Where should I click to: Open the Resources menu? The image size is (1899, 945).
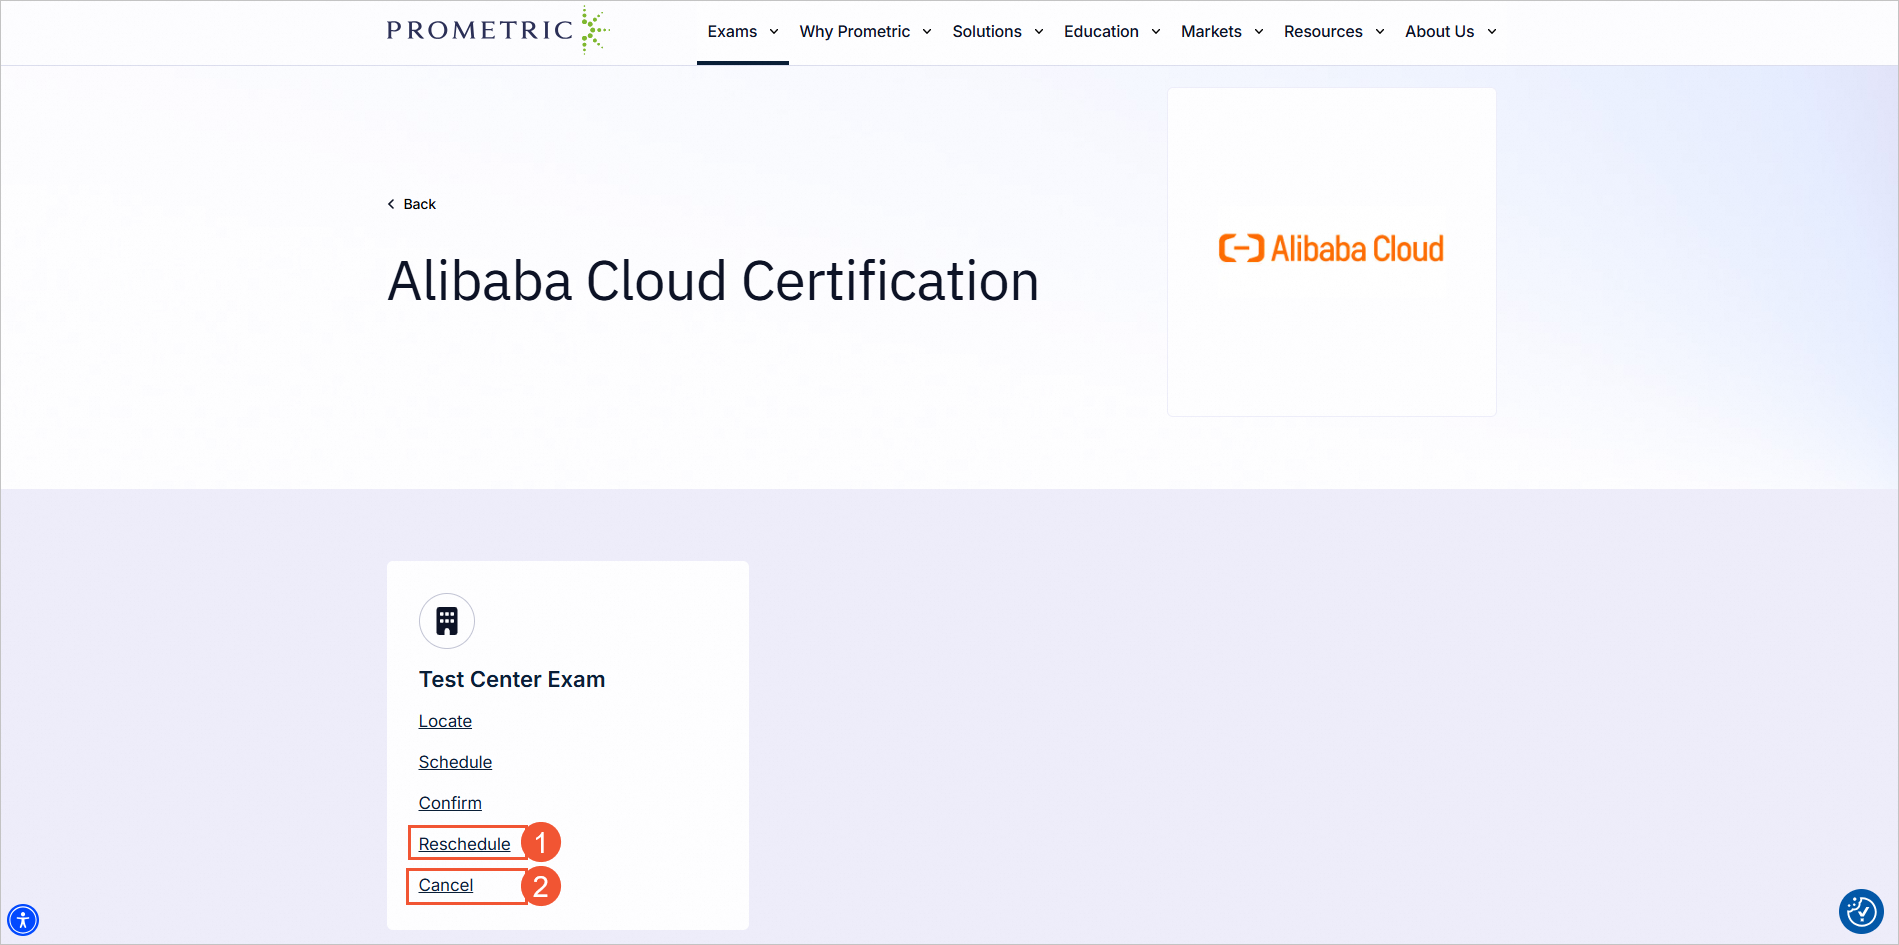1323,31
